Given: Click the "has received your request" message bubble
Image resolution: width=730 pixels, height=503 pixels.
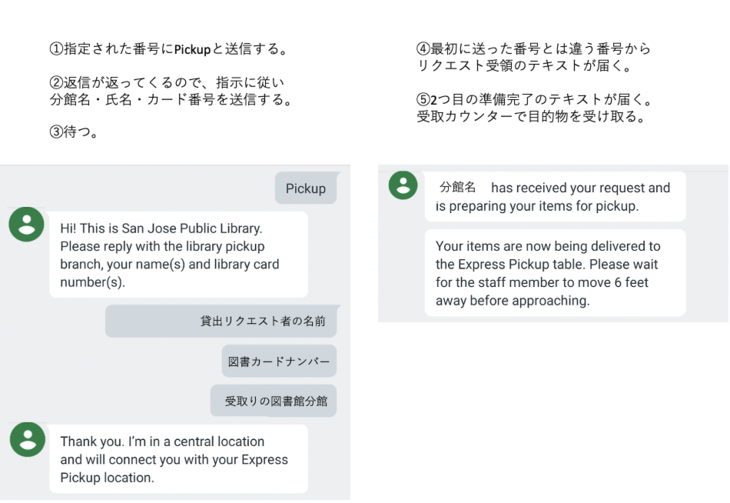Looking at the screenshot, I should [555, 197].
